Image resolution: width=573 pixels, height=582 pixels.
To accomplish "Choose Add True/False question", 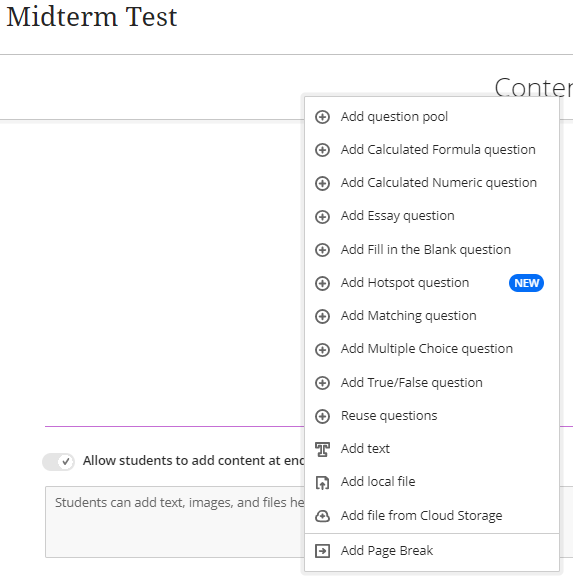I will click(432, 382).
